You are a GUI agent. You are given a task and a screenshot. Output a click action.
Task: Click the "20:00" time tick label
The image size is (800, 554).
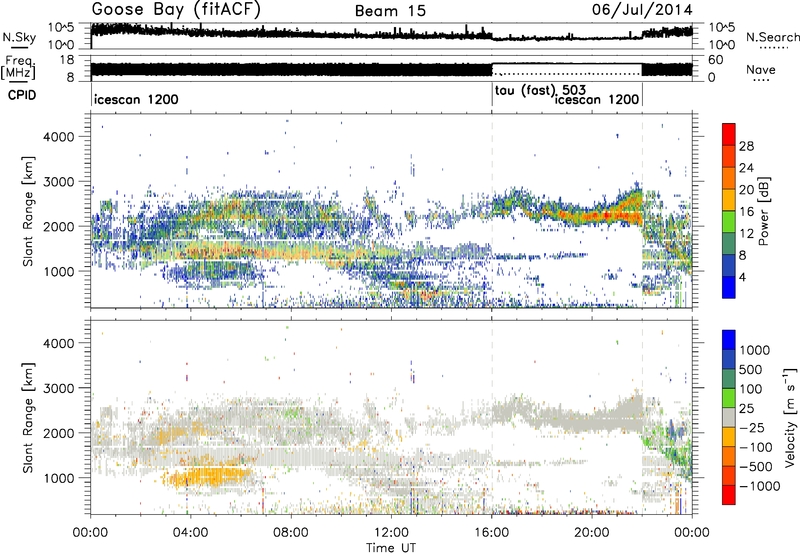tap(592, 533)
